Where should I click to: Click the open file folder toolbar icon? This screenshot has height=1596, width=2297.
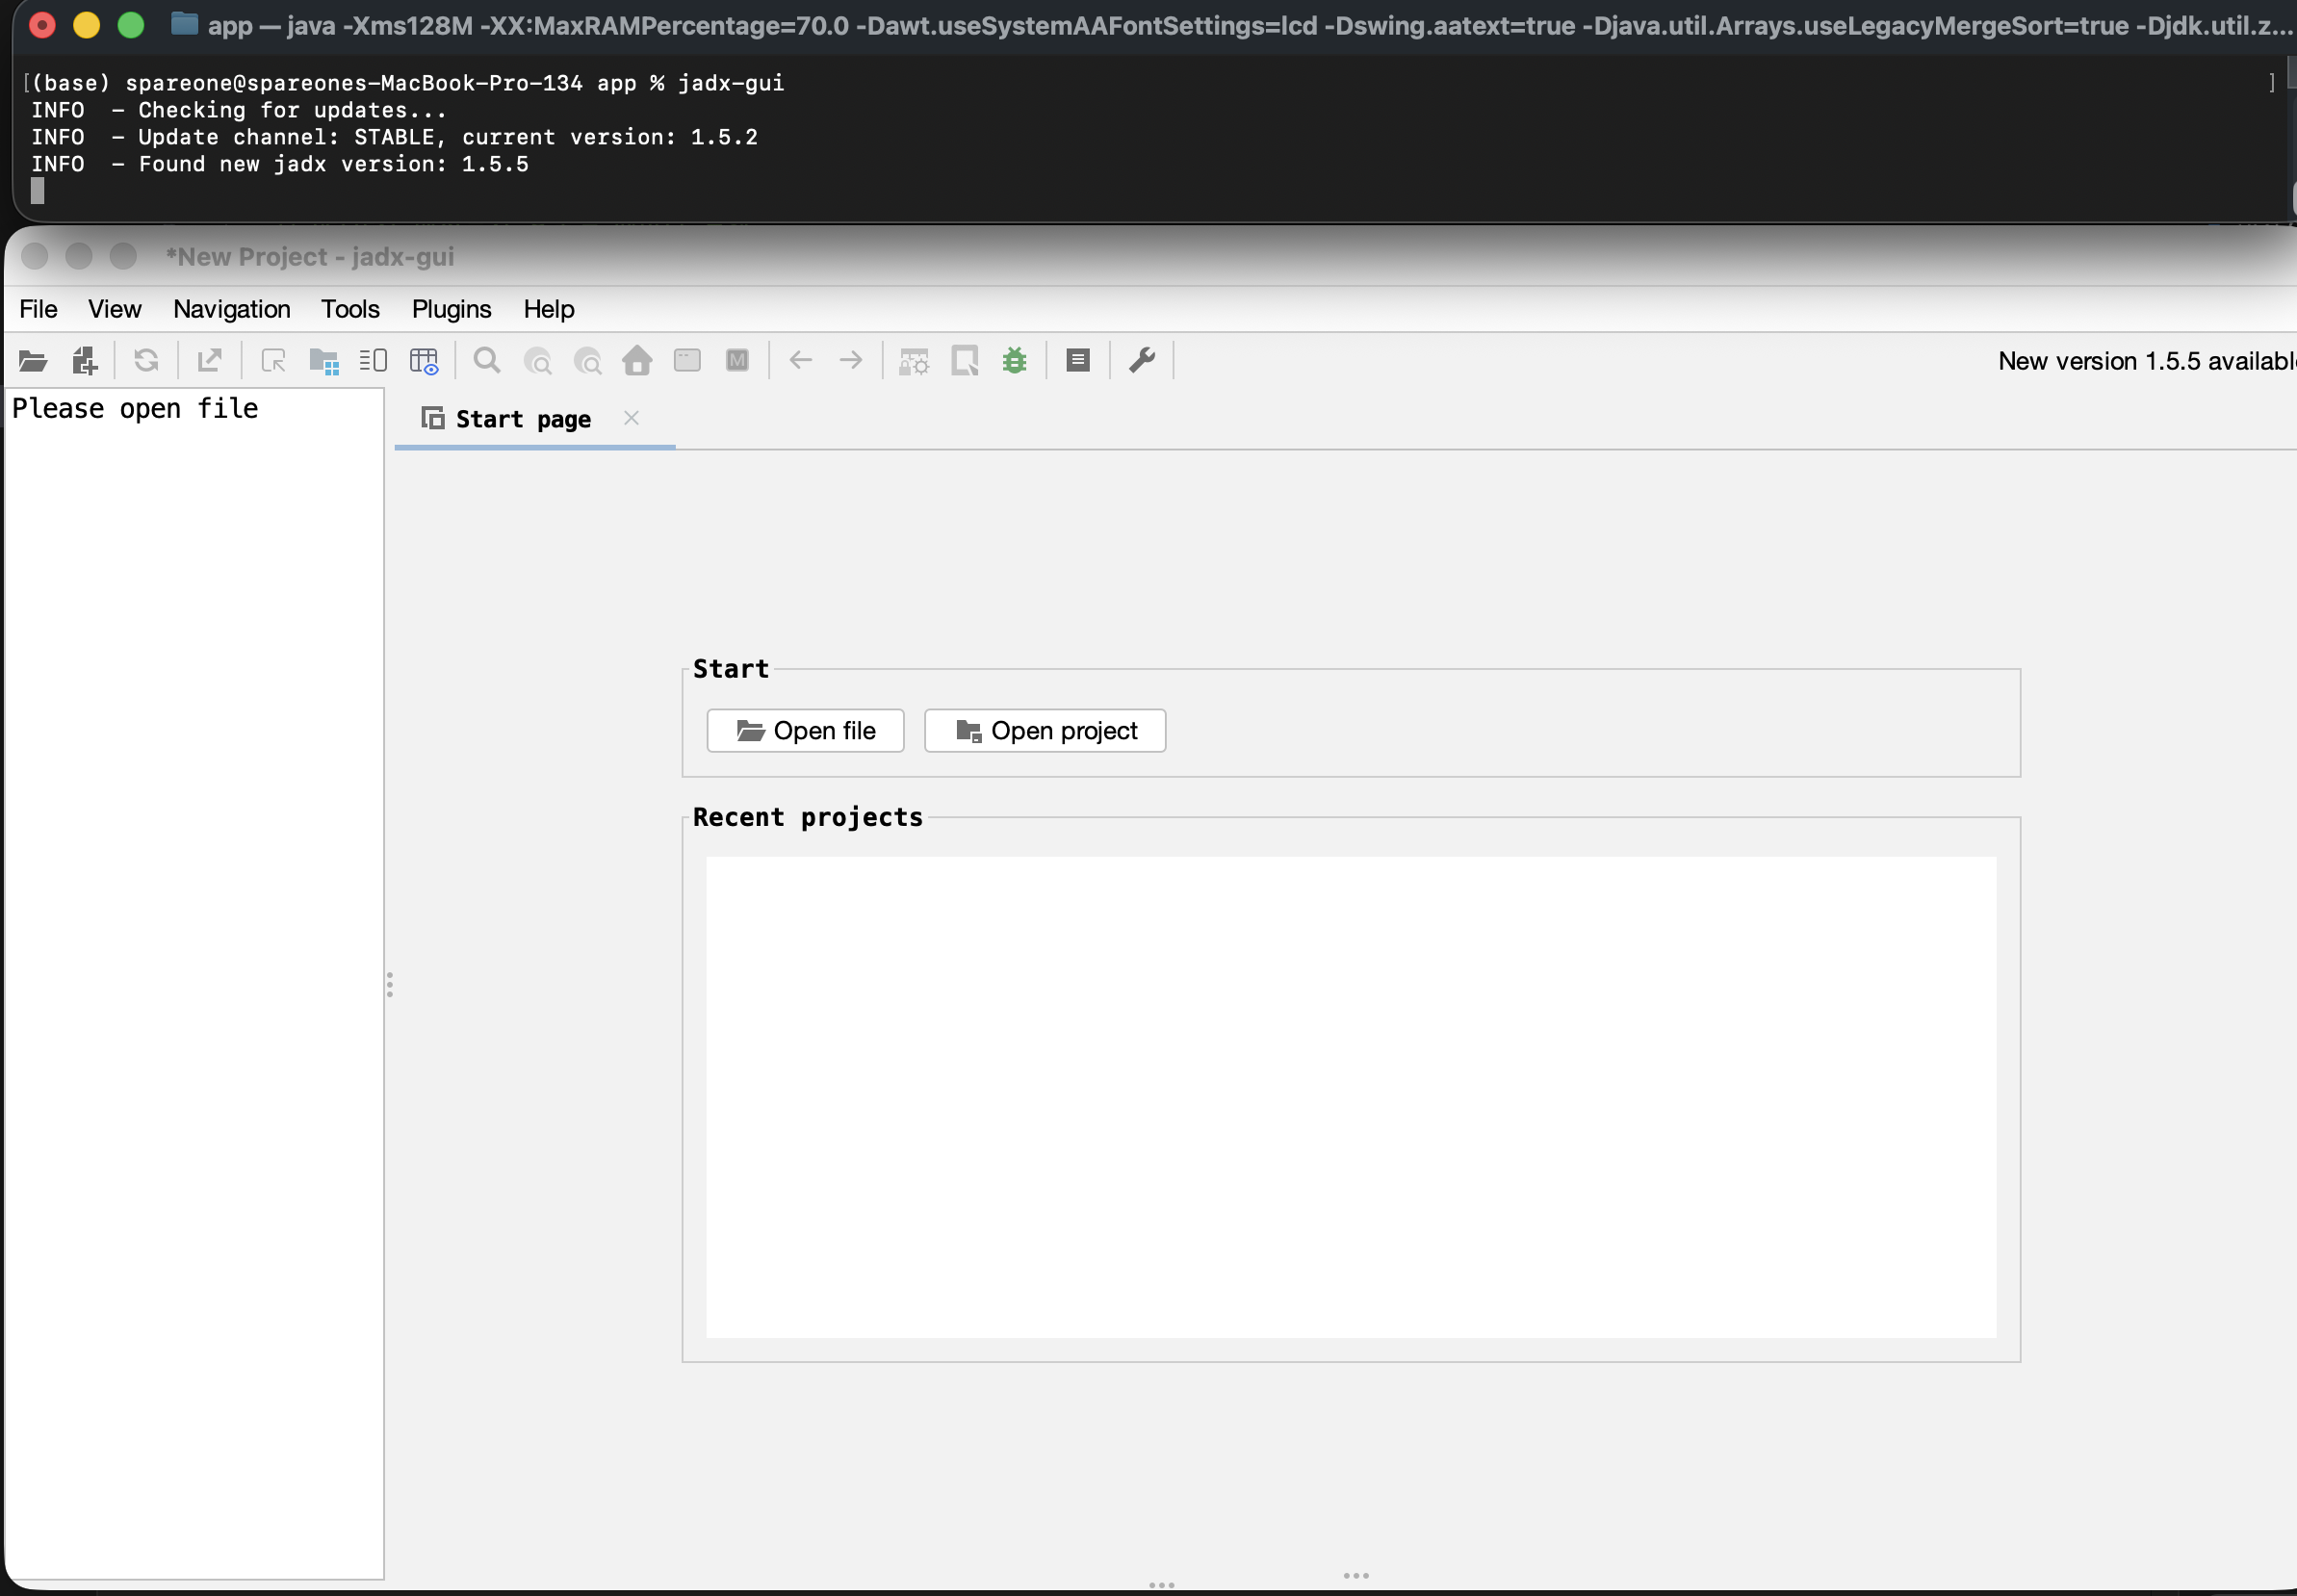tap(33, 361)
